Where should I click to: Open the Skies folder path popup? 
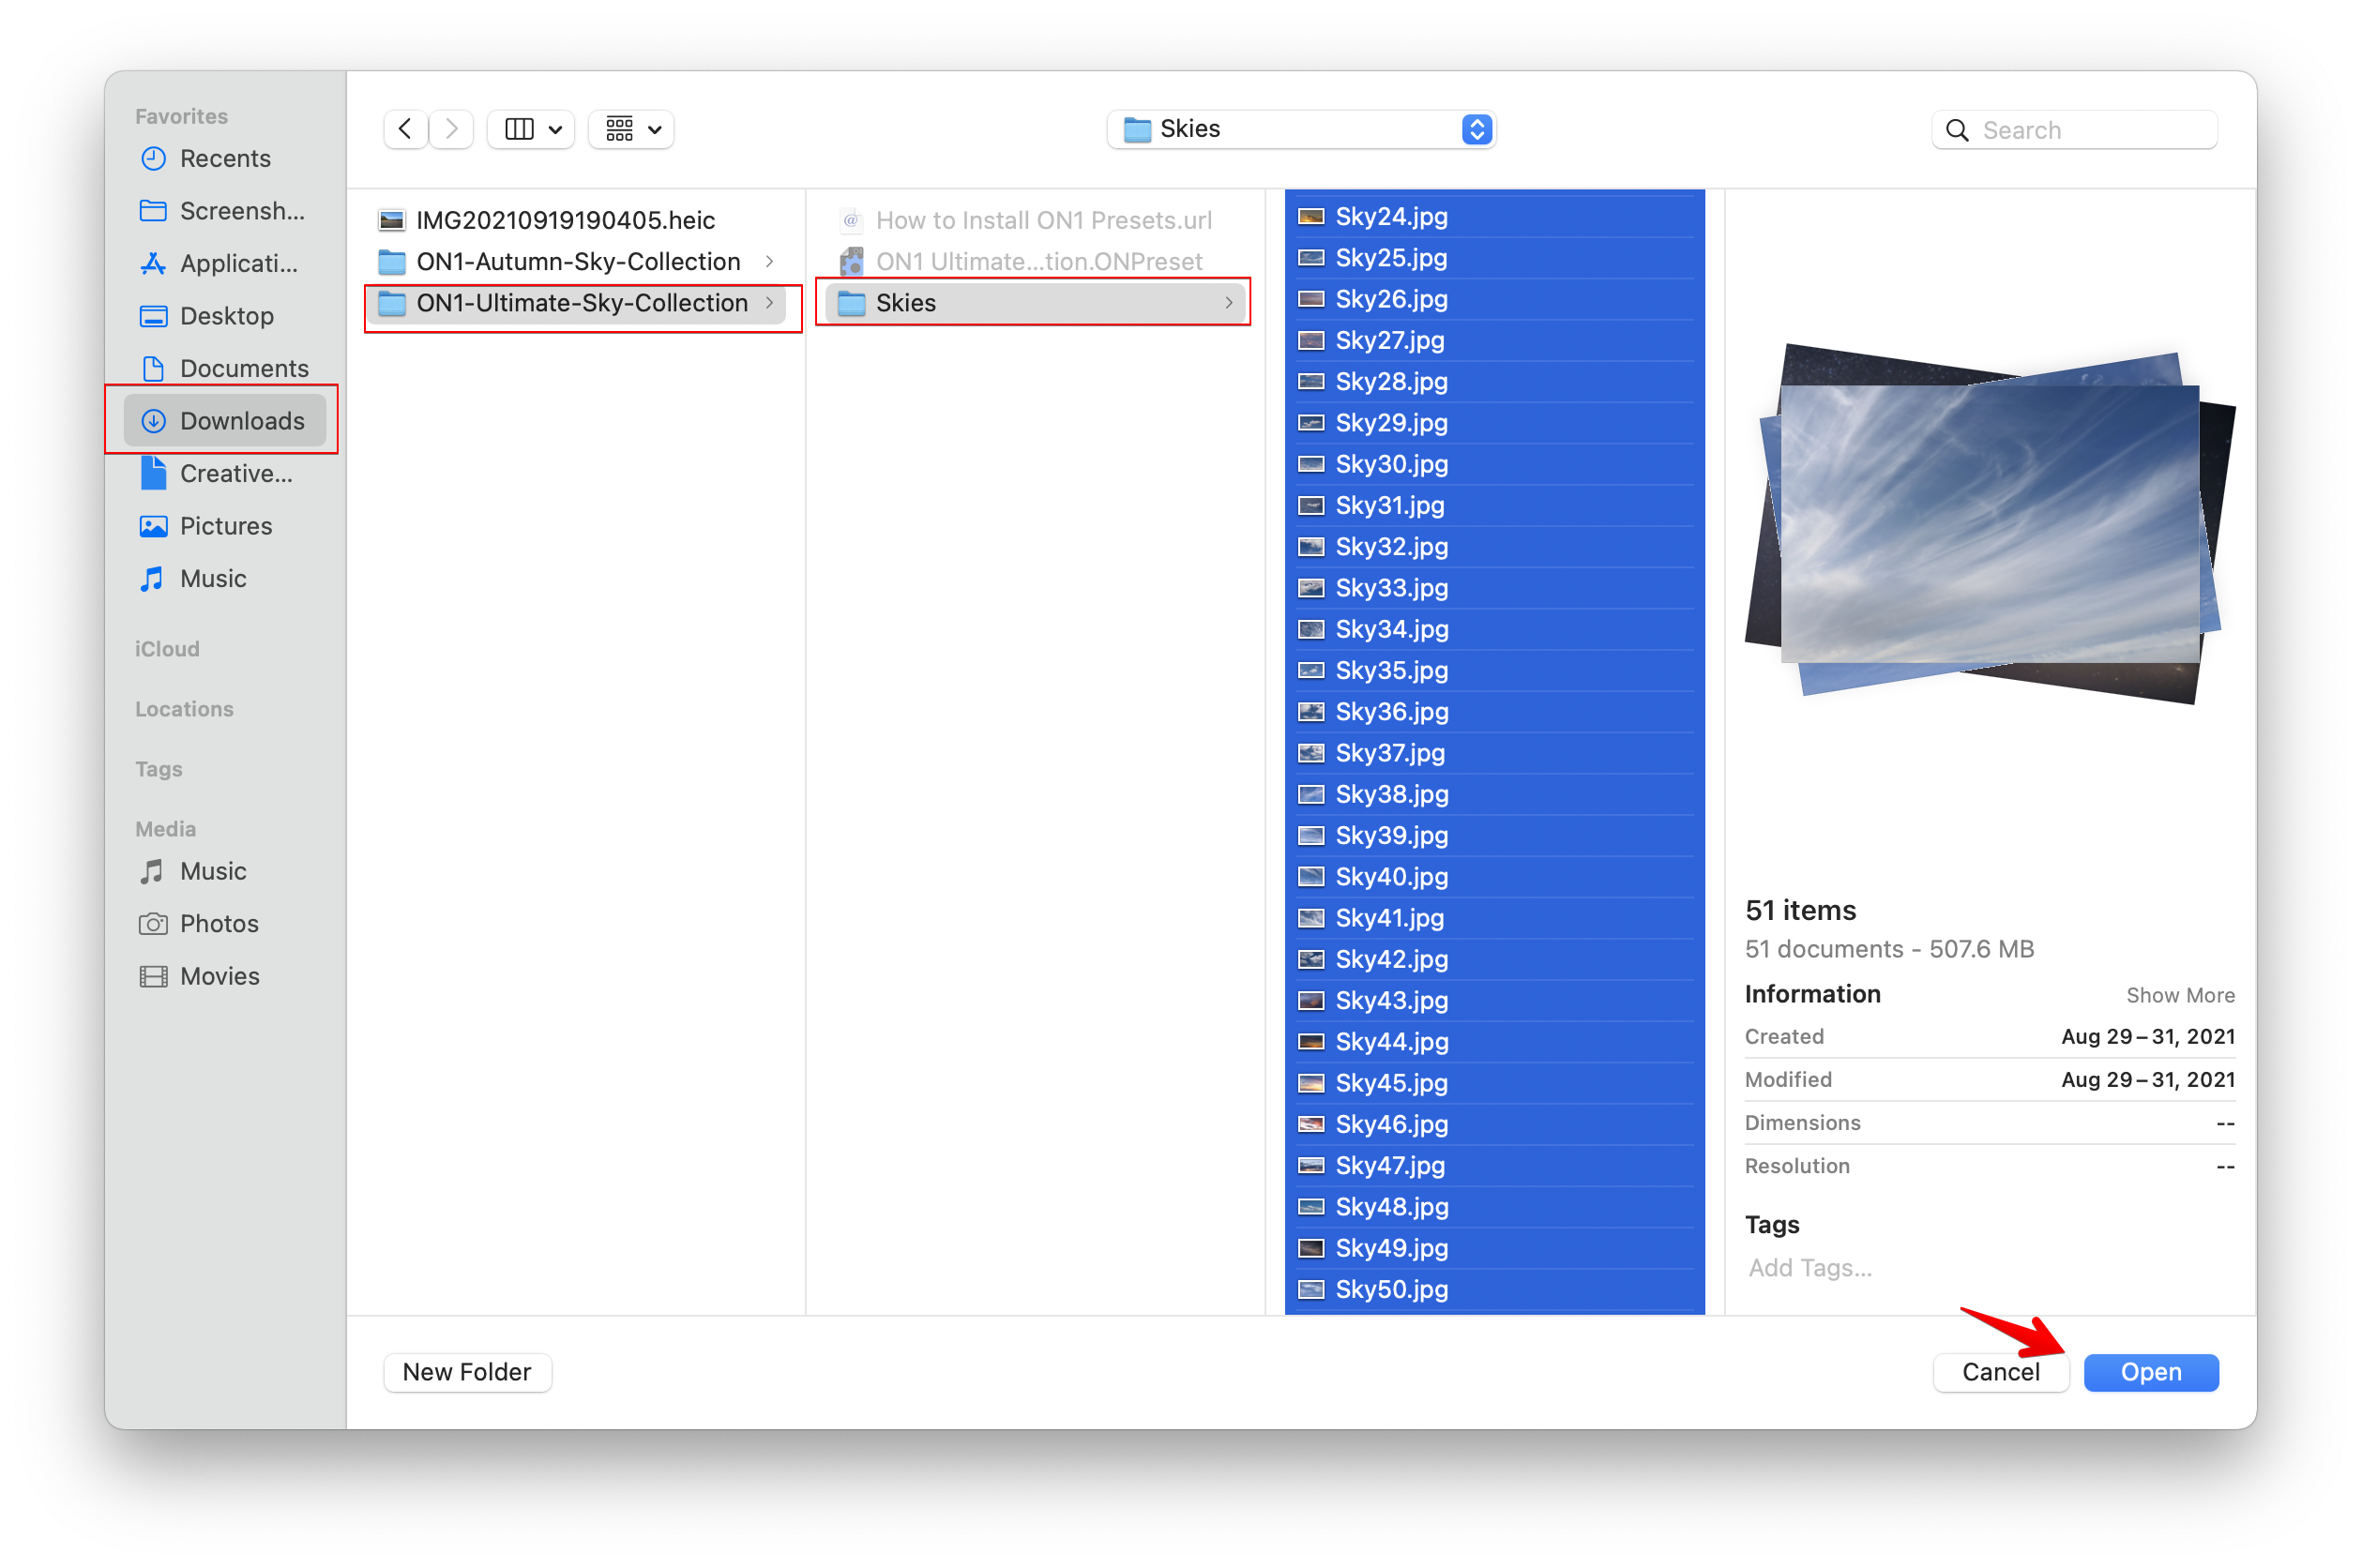(1302, 129)
